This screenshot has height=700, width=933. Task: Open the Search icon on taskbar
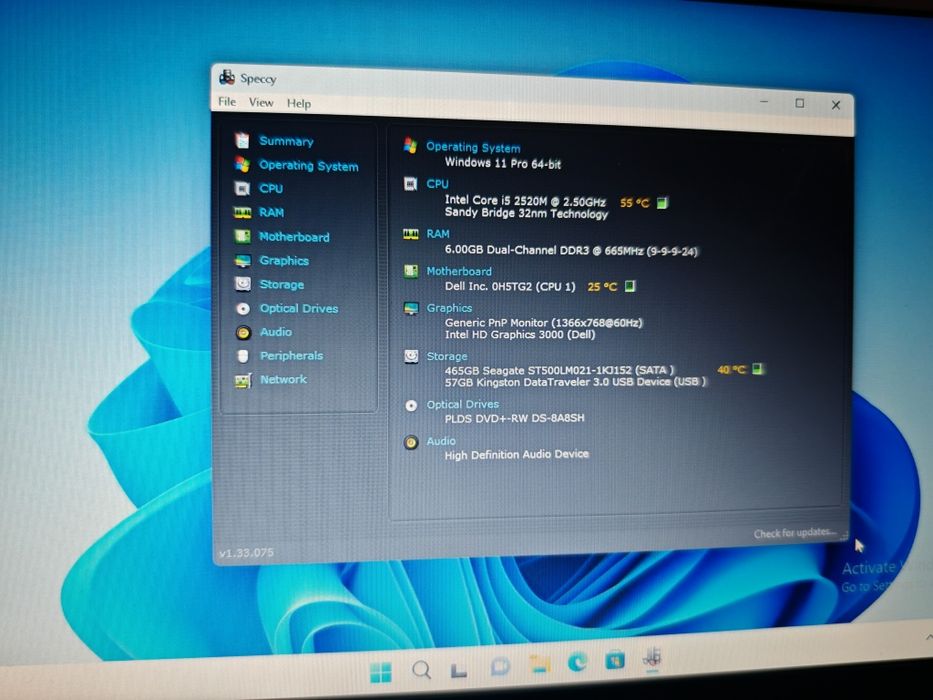421,670
